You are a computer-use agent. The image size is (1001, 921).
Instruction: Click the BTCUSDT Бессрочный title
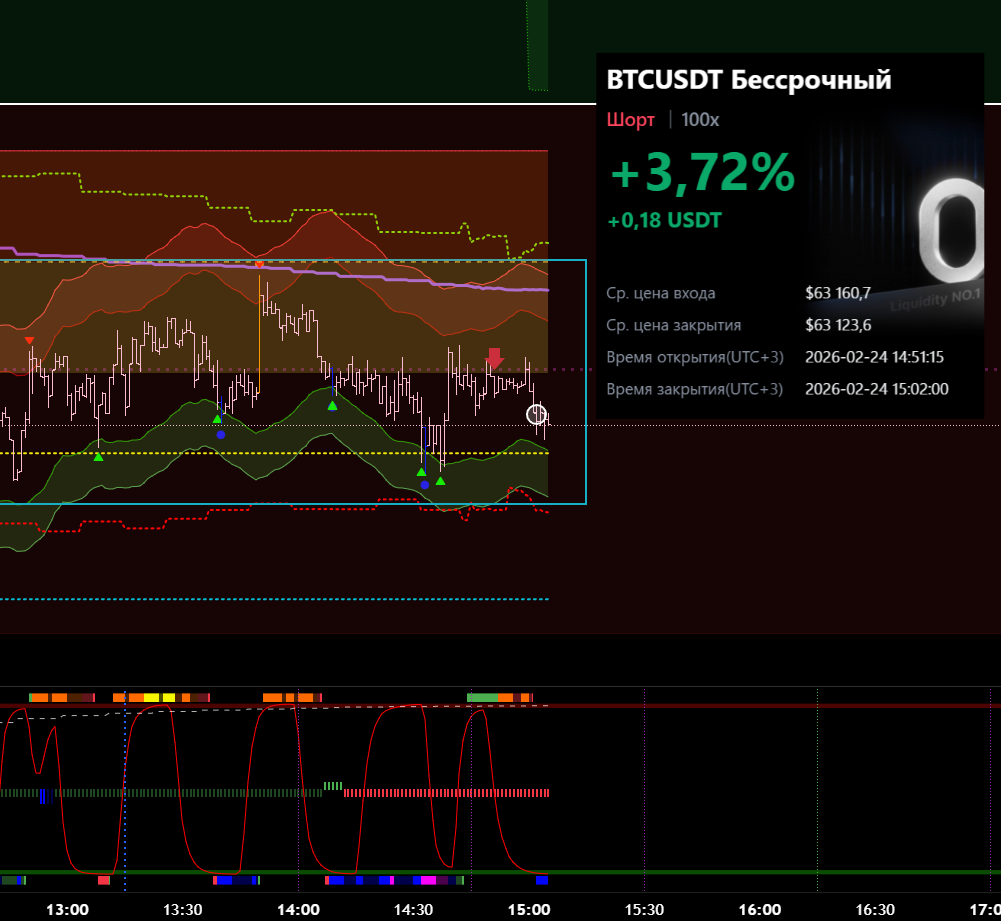(749, 80)
